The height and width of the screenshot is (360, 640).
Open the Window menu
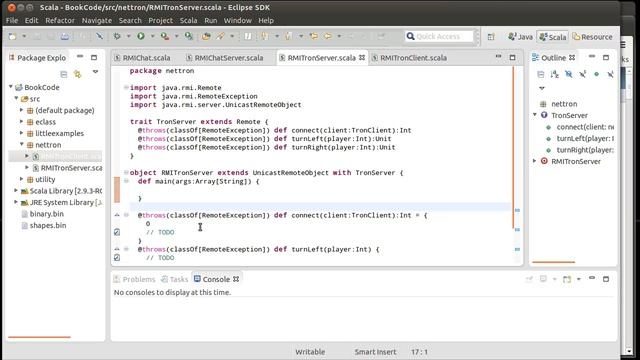pyautogui.click(x=237, y=20)
